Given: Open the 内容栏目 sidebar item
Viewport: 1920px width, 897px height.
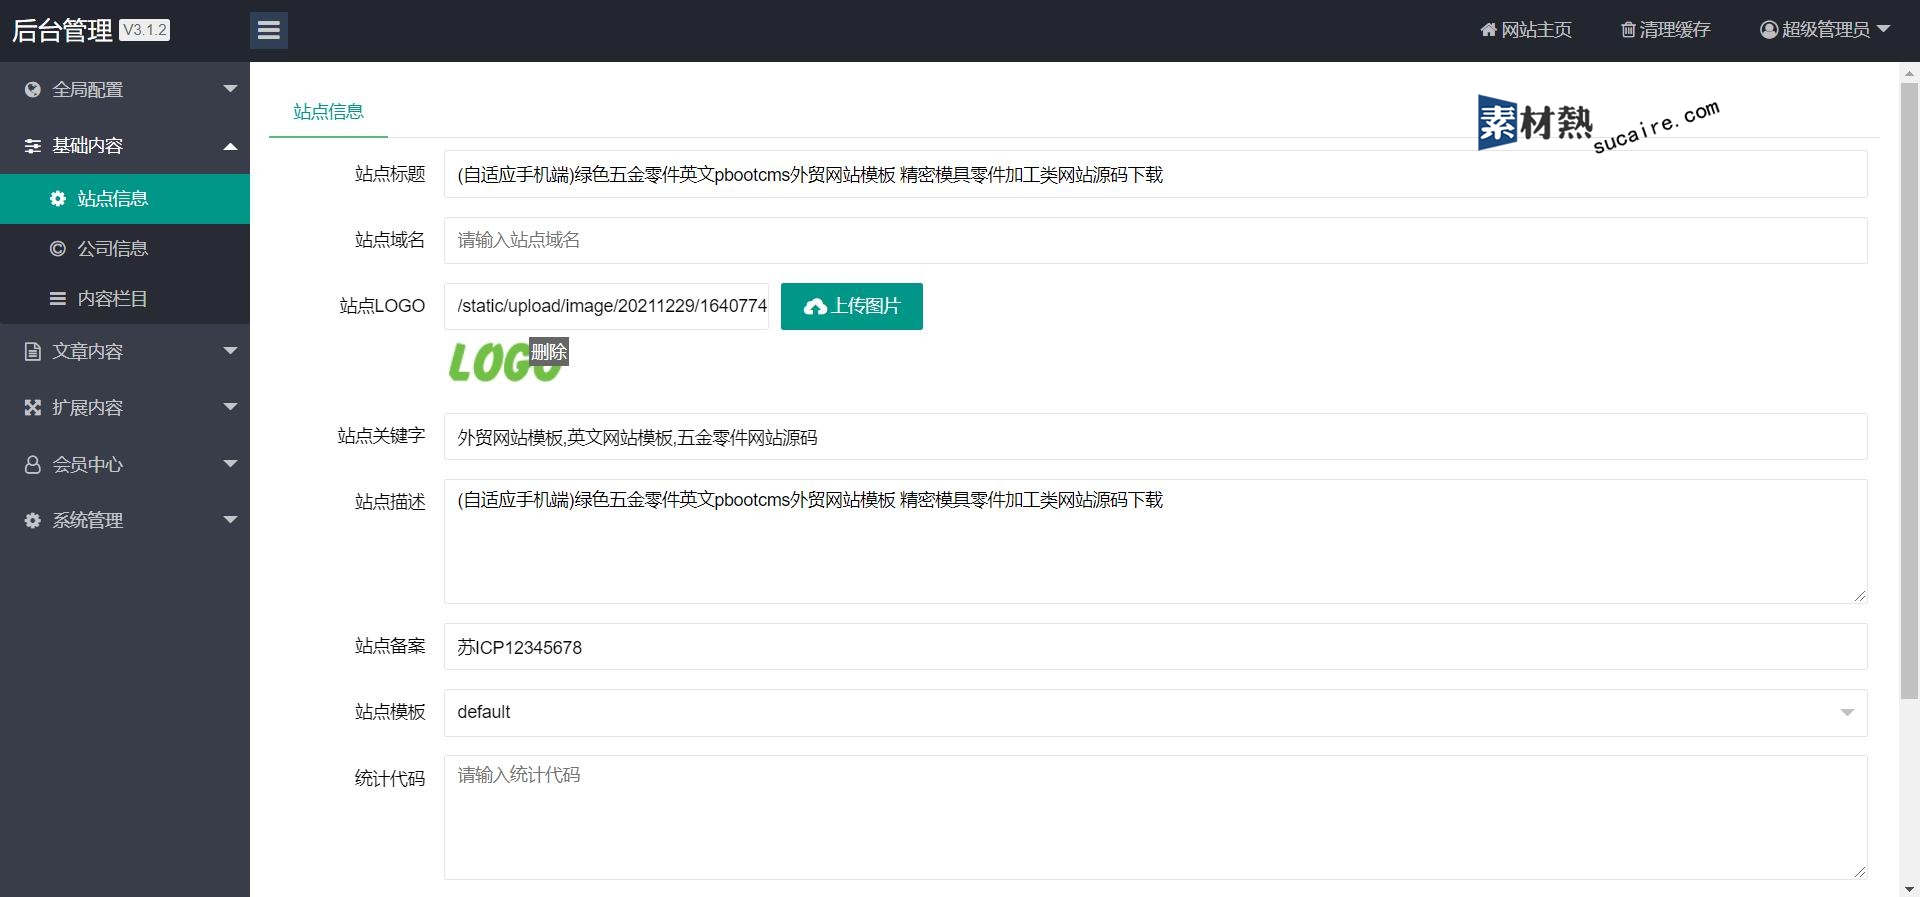Looking at the screenshot, I should tap(125, 299).
